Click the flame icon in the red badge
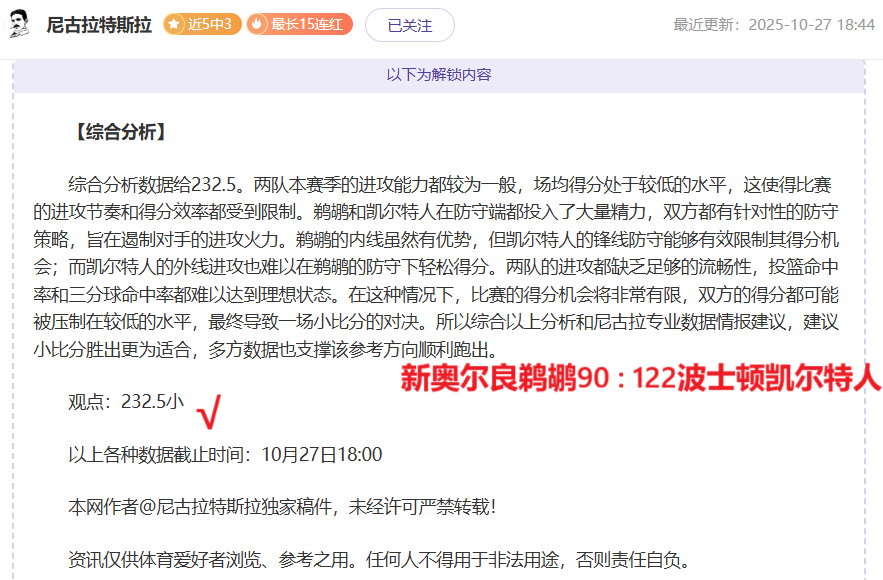 pyautogui.click(x=258, y=25)
